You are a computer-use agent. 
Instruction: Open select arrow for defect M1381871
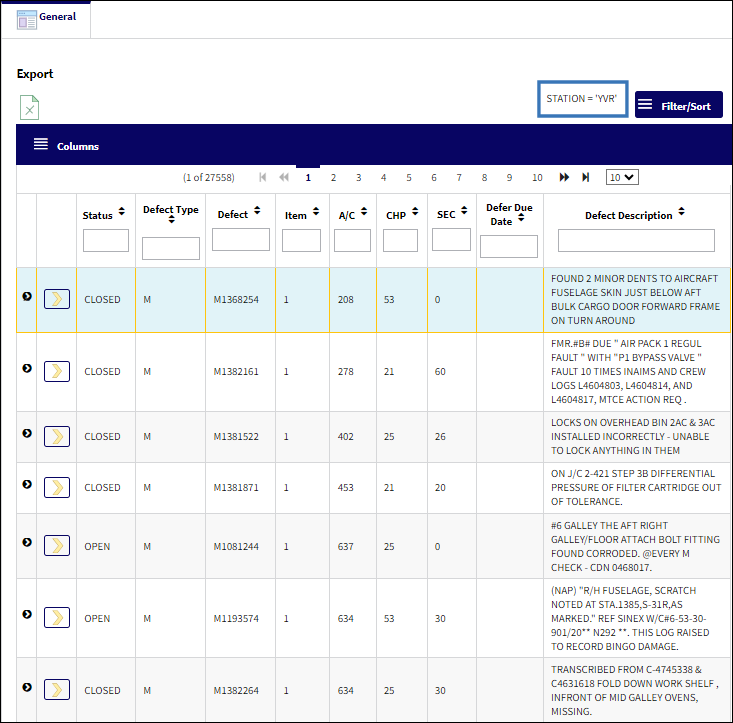(x=57, y=487)
